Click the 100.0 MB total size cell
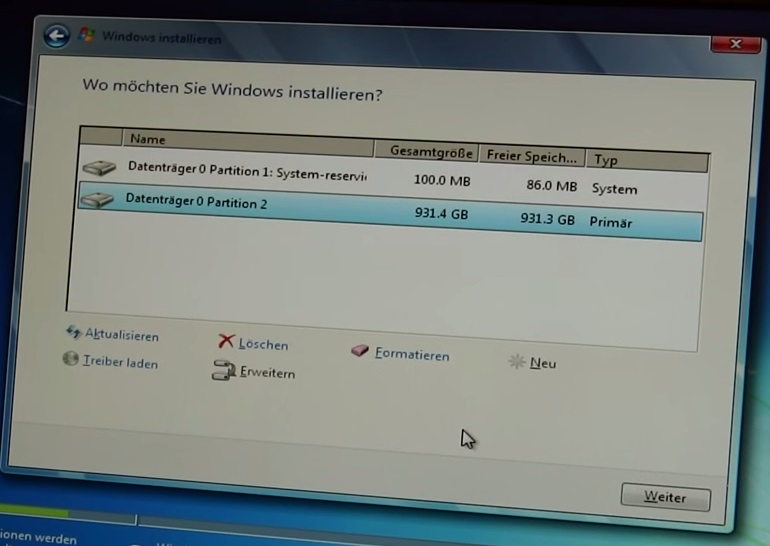 pos(442,180)
